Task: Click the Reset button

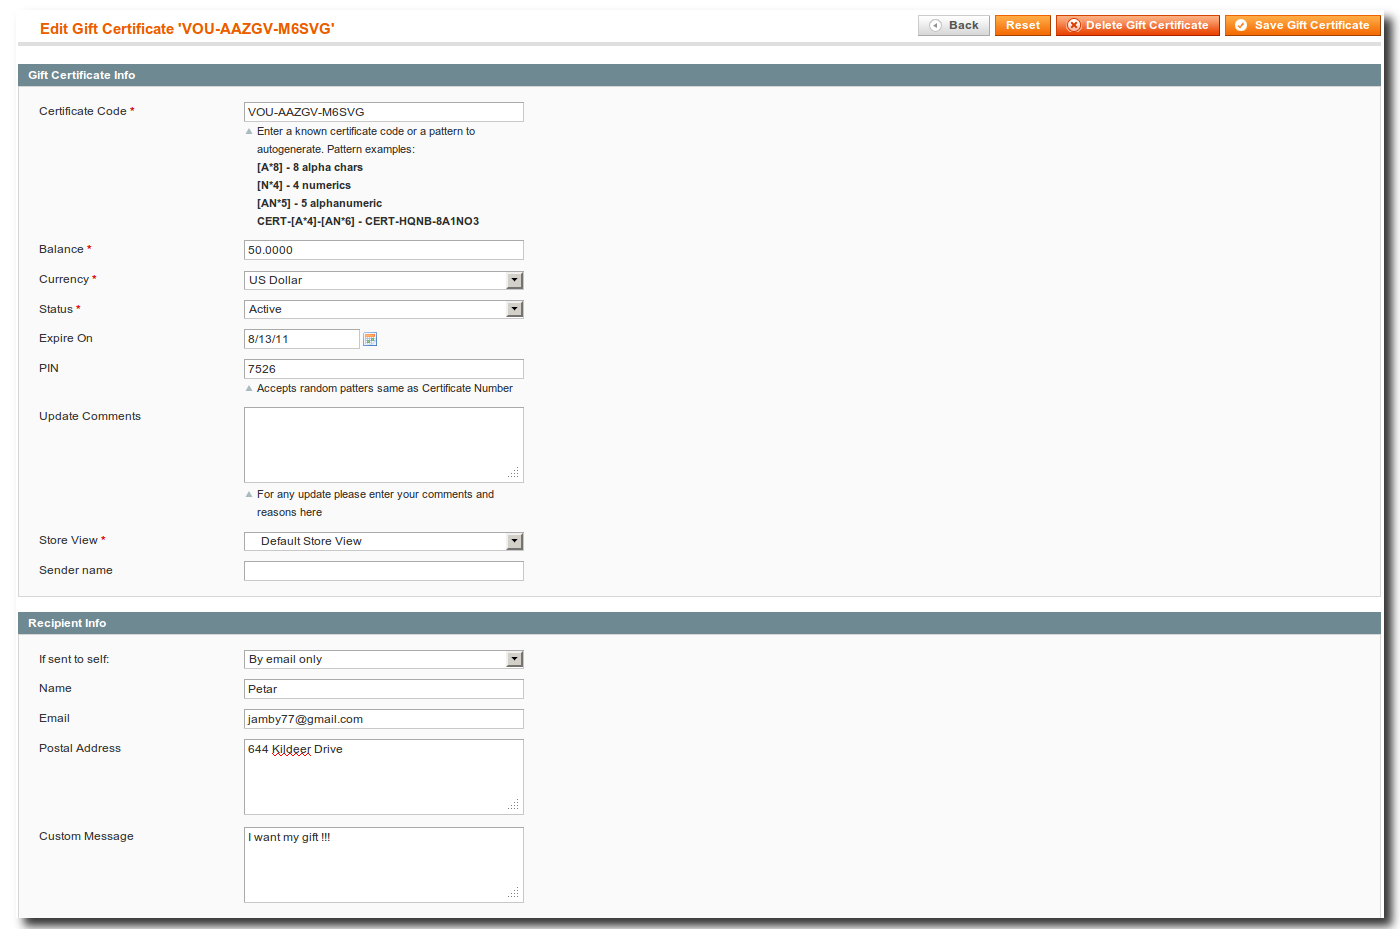Action: pyautogui.click(x=1022, y=25)
